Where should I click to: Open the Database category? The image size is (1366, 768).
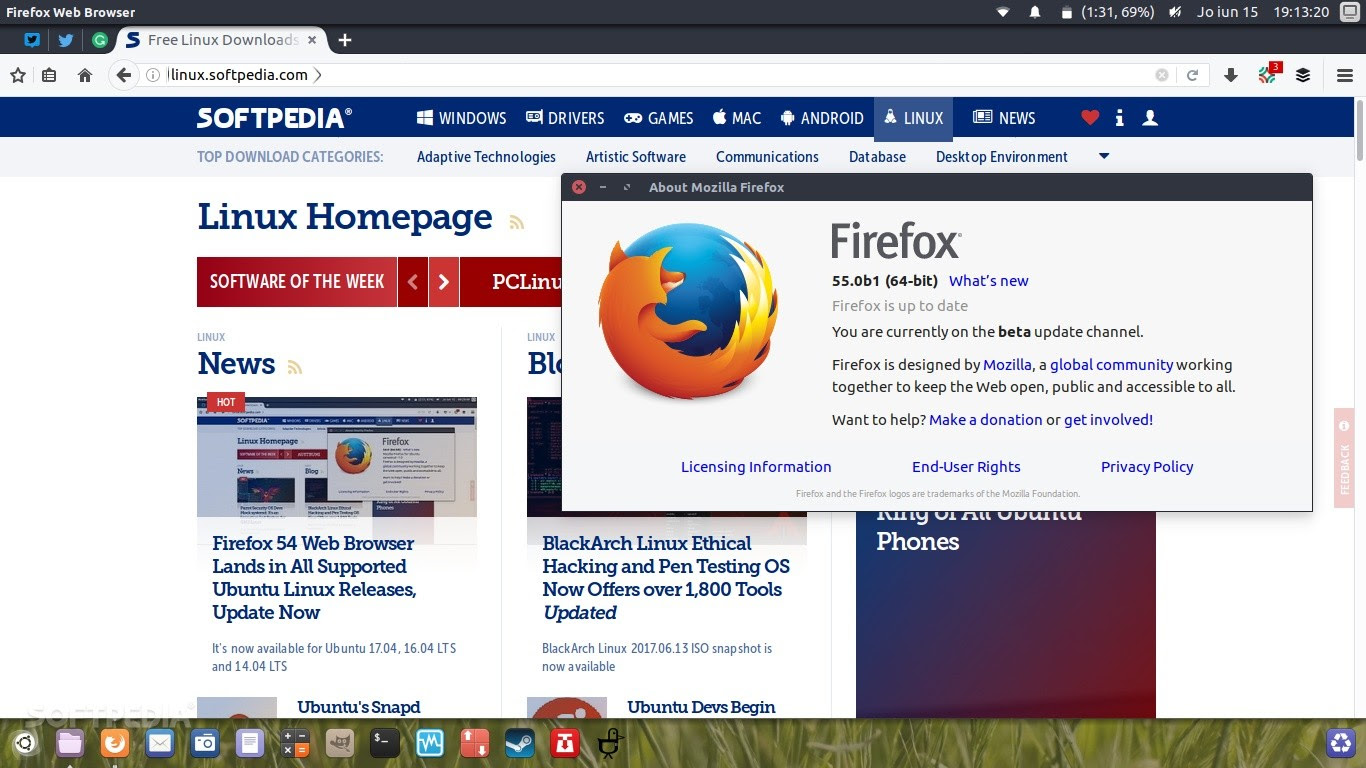tap(877, 157)
